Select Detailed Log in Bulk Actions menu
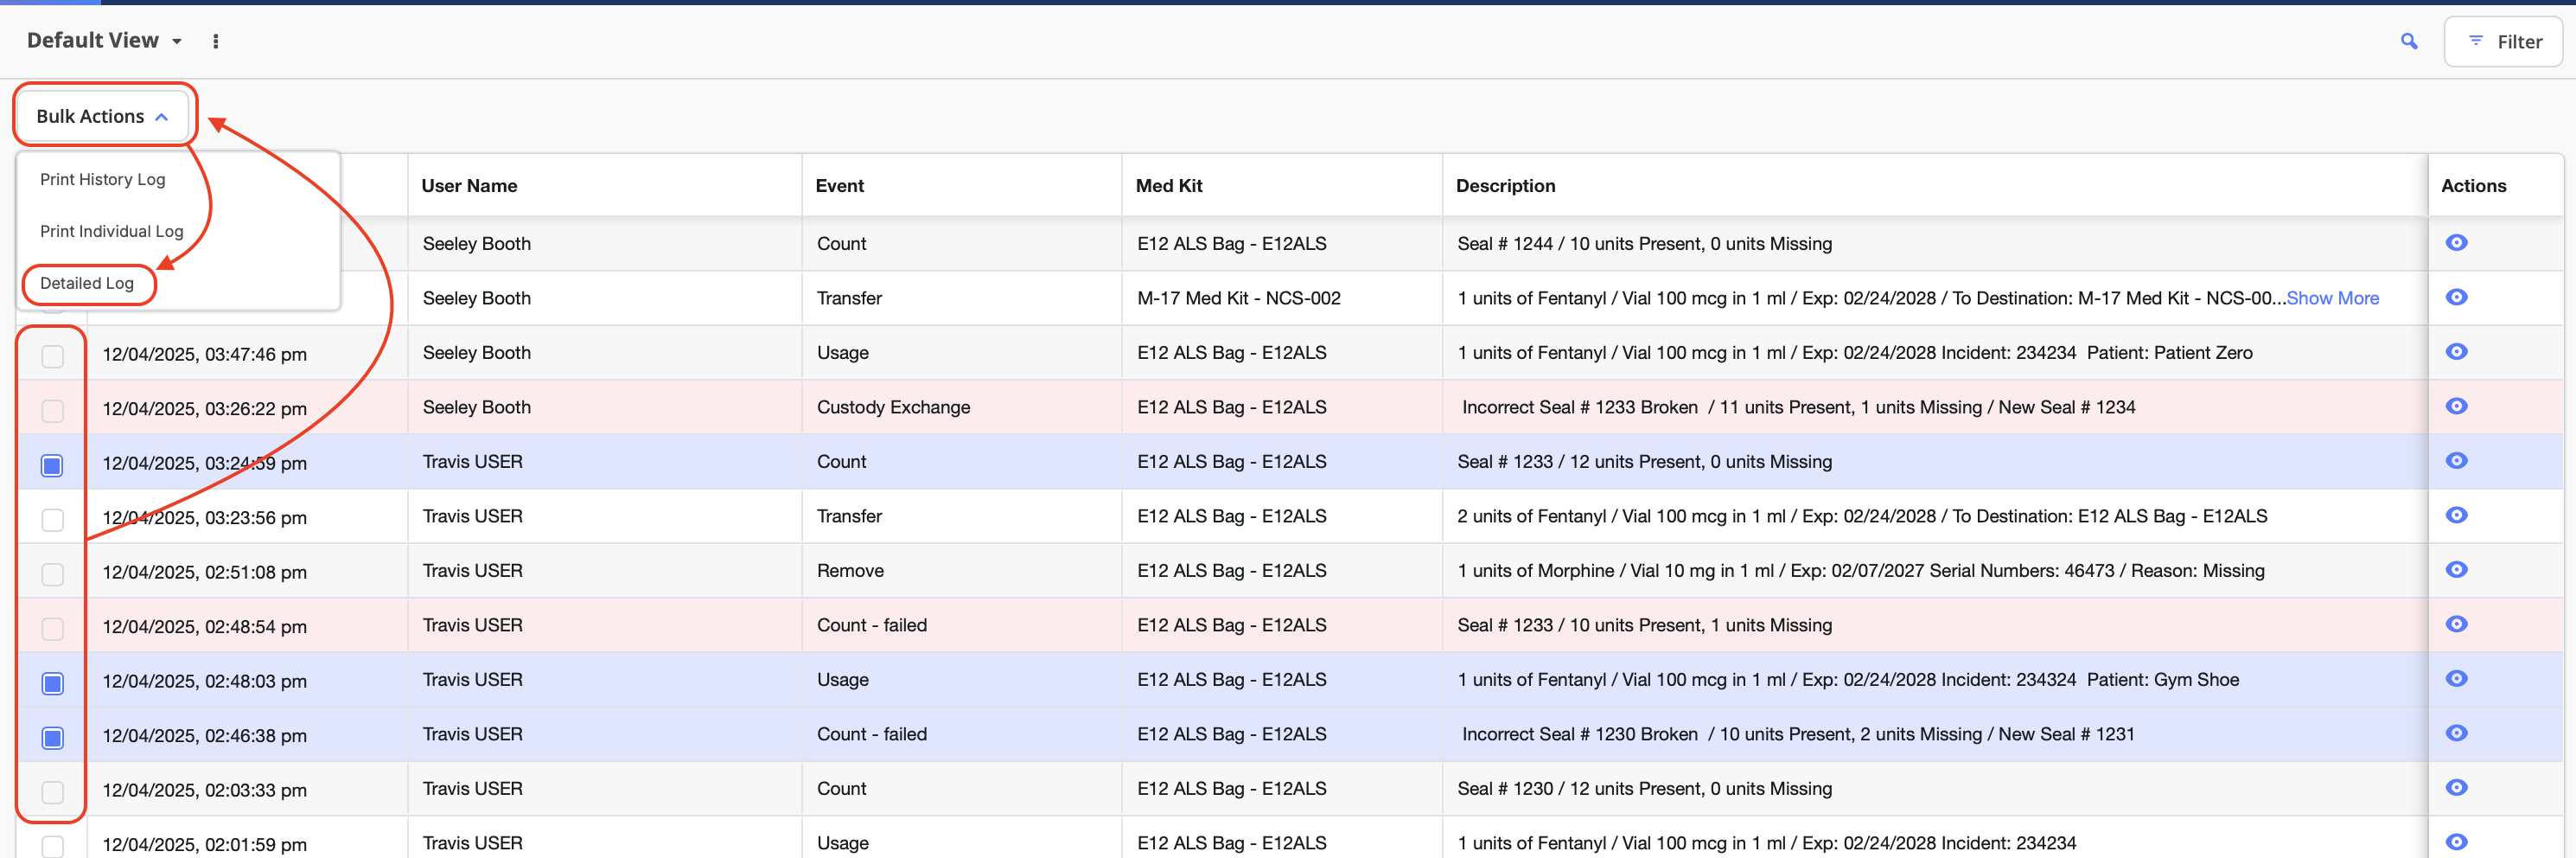The width and height of the screenshot is (2576, 858). point(87,283)
